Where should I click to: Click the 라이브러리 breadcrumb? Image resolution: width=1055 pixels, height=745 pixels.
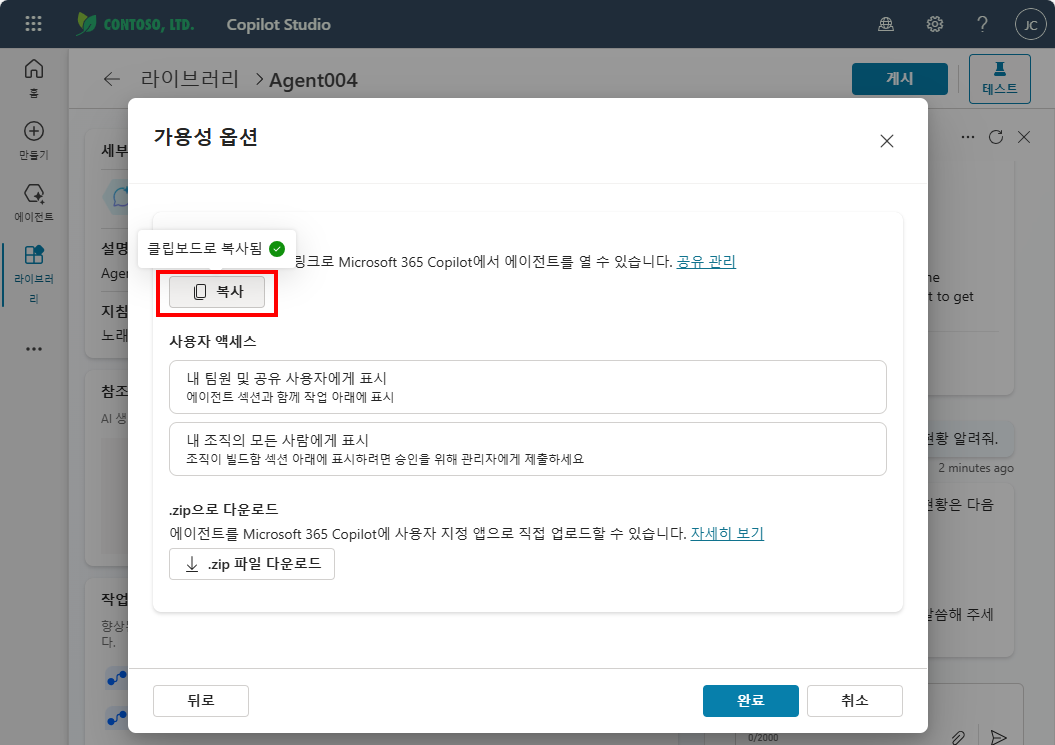(190, 79)
